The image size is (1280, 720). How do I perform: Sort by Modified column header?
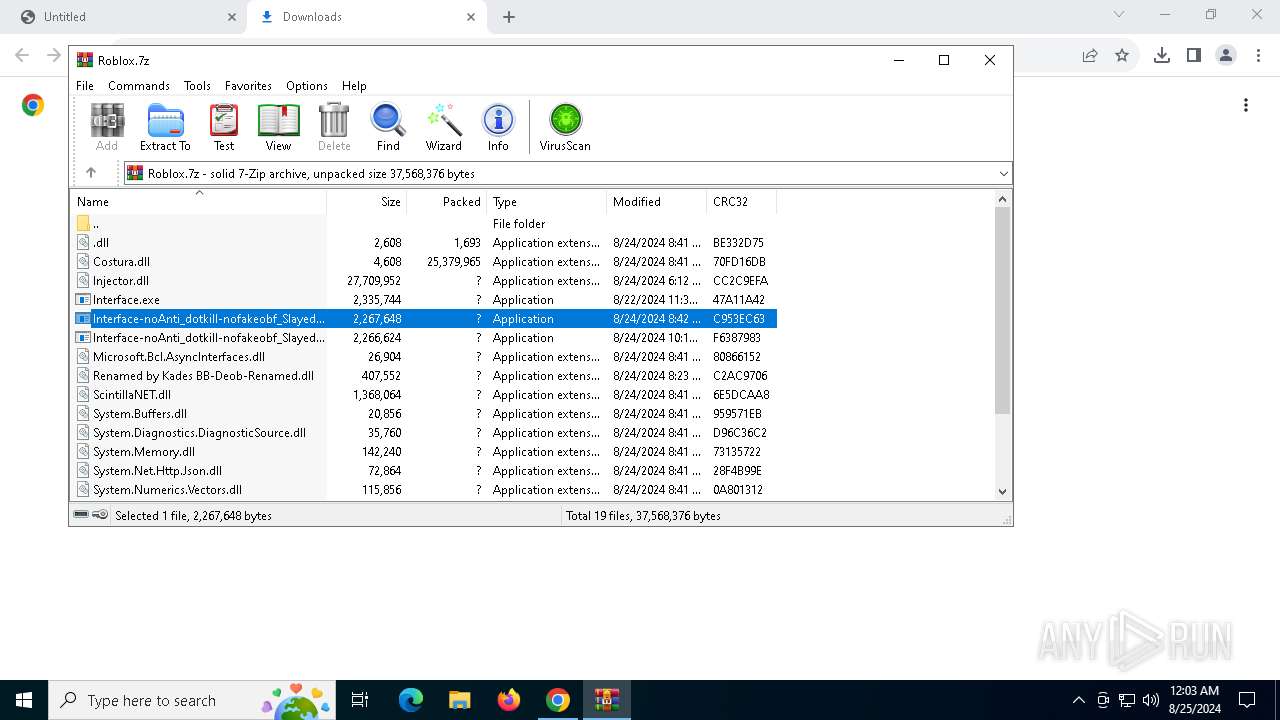click(656, 201)
